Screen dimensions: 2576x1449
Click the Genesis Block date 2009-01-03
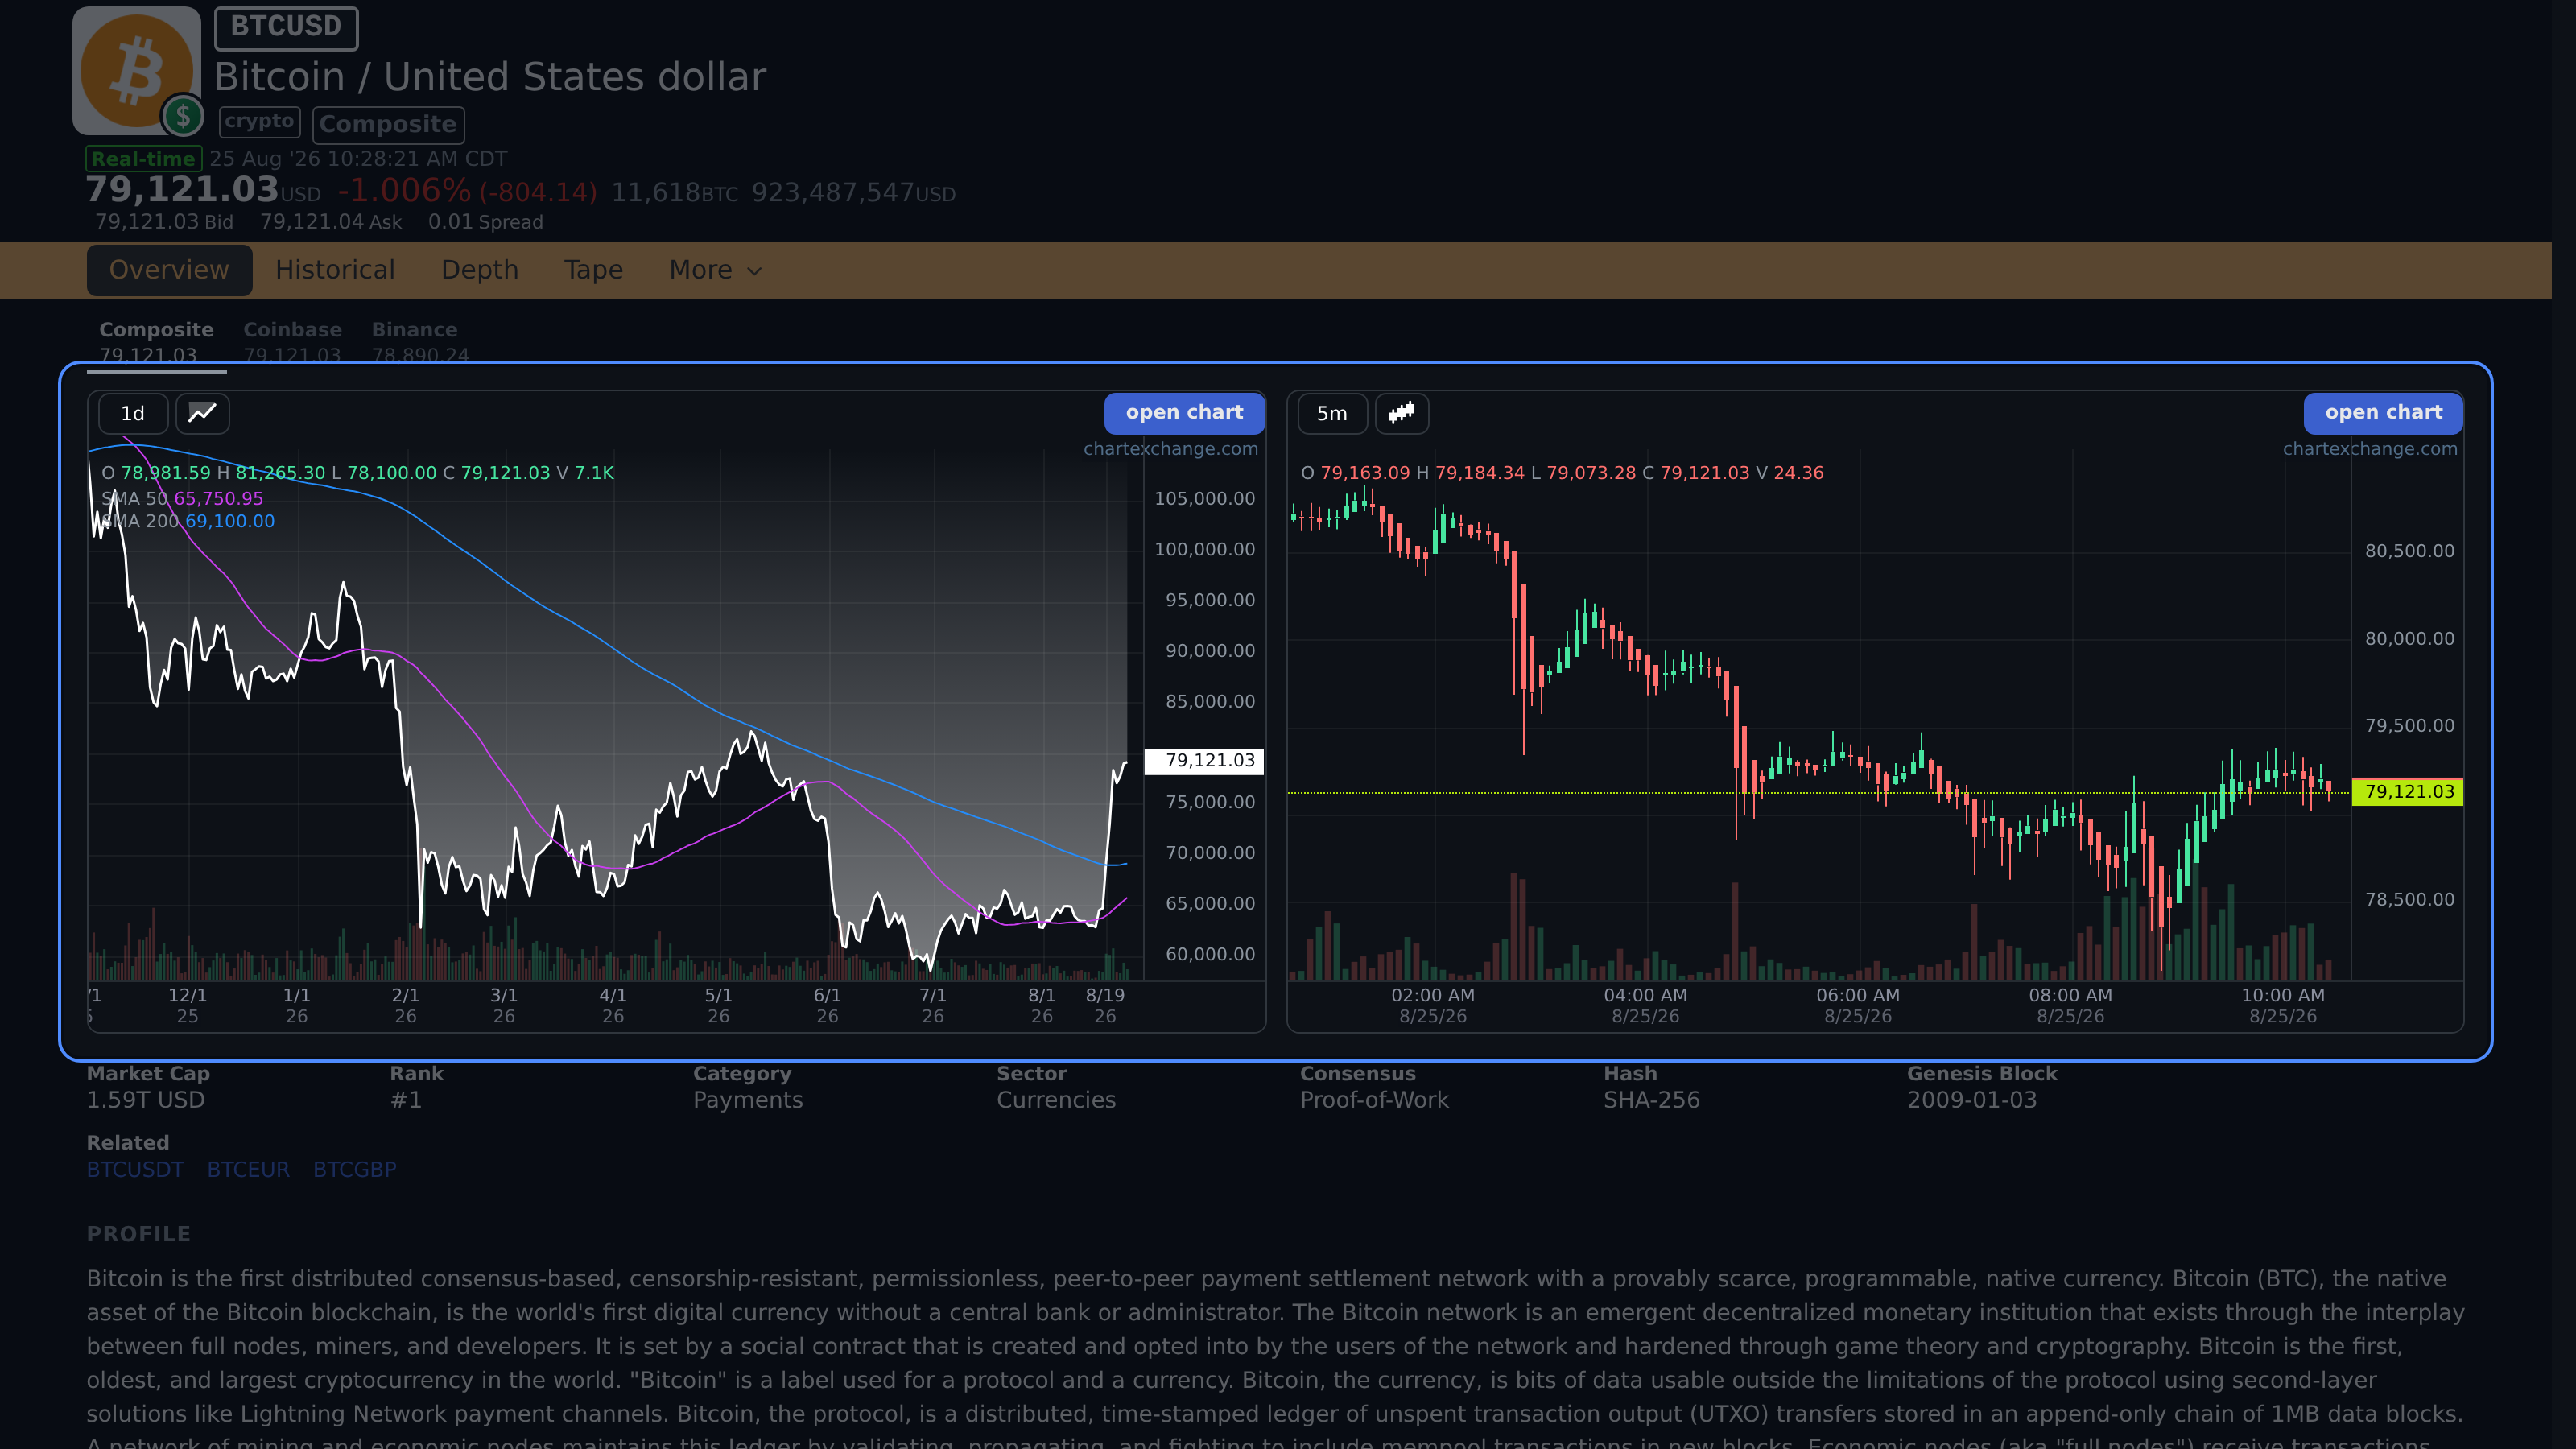coord(1972,1100)
